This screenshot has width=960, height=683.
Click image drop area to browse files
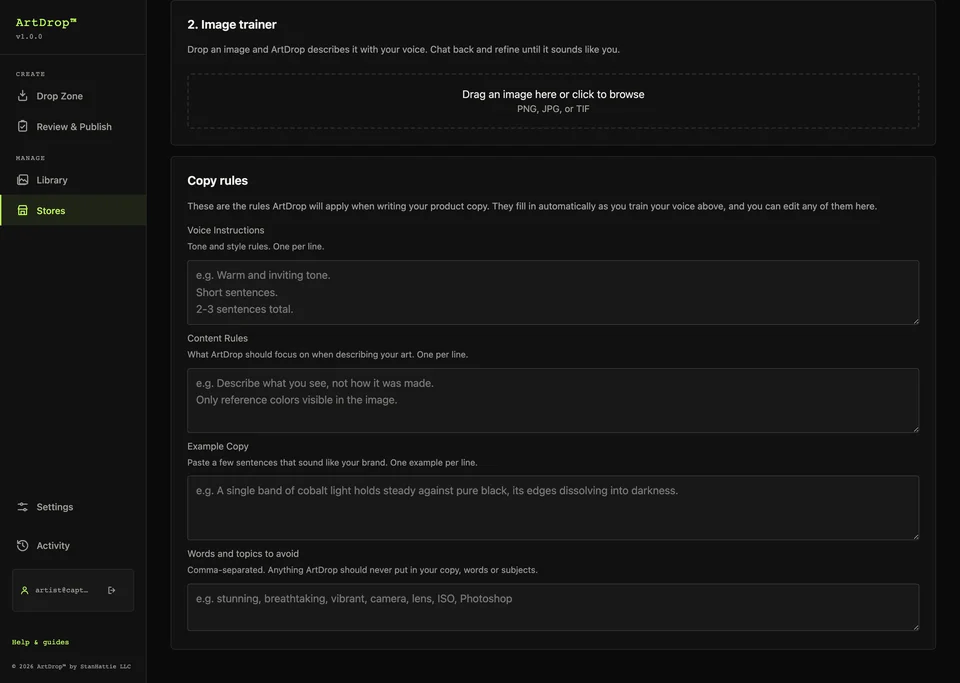553,101
